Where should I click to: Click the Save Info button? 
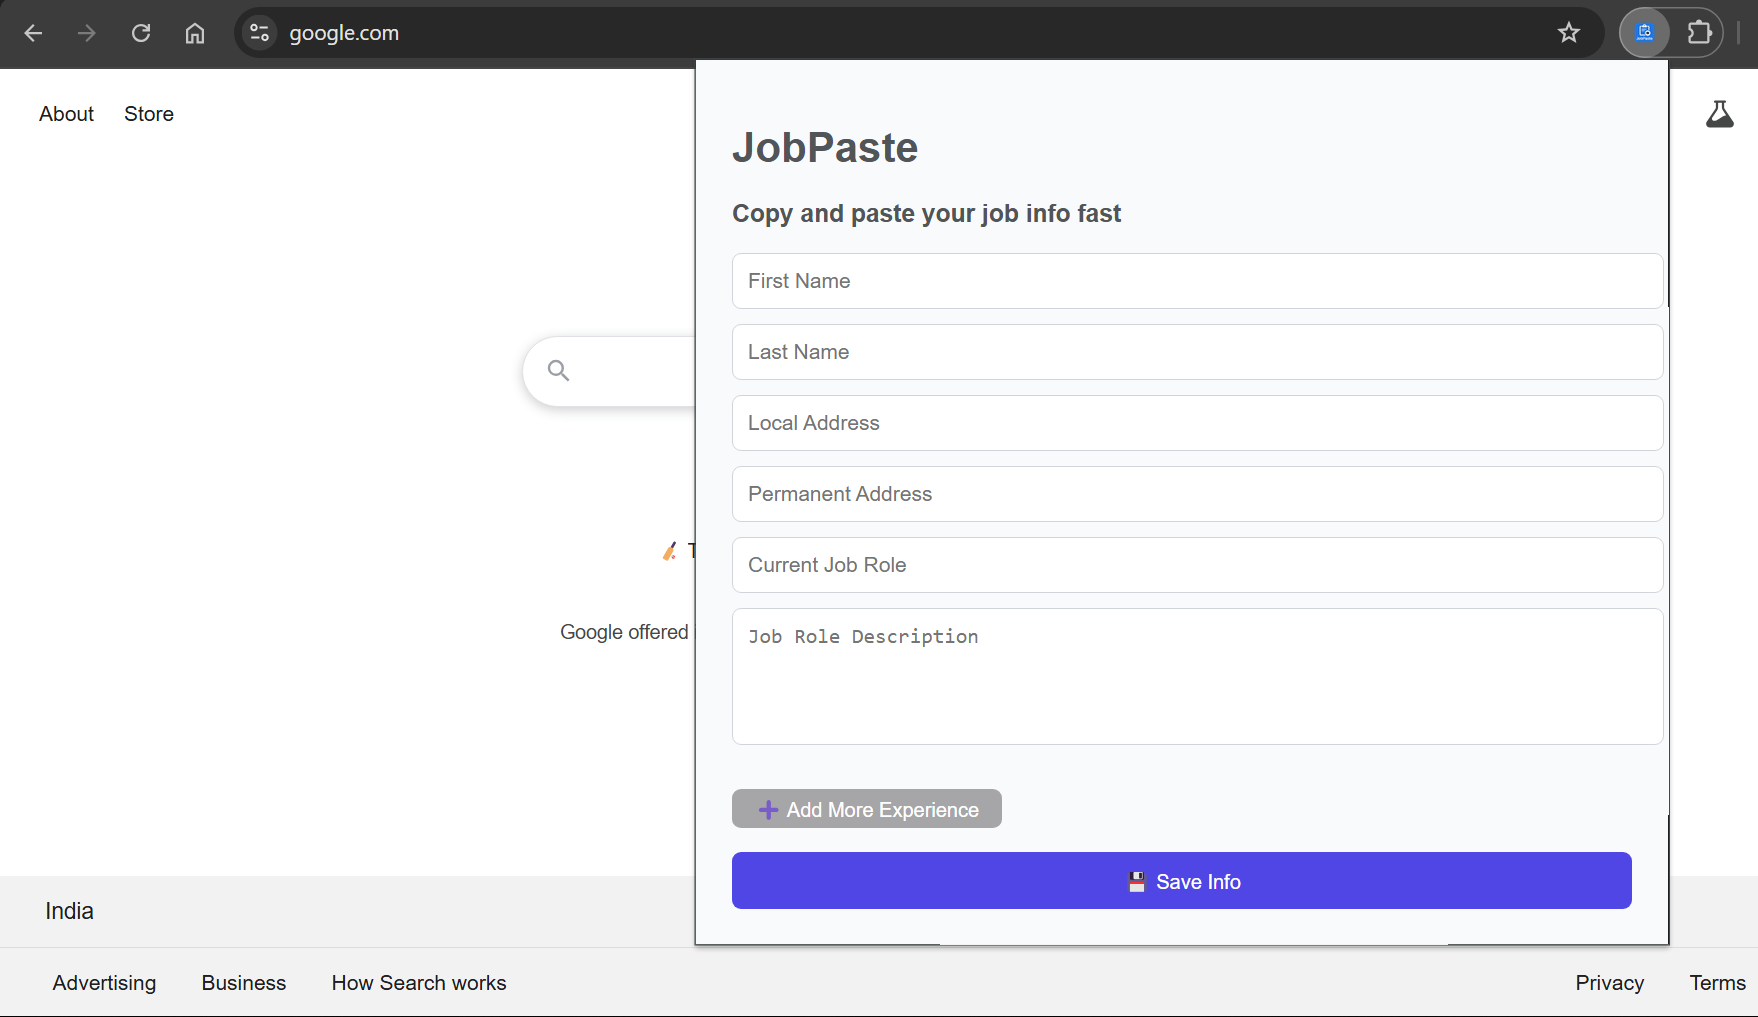1181,881
